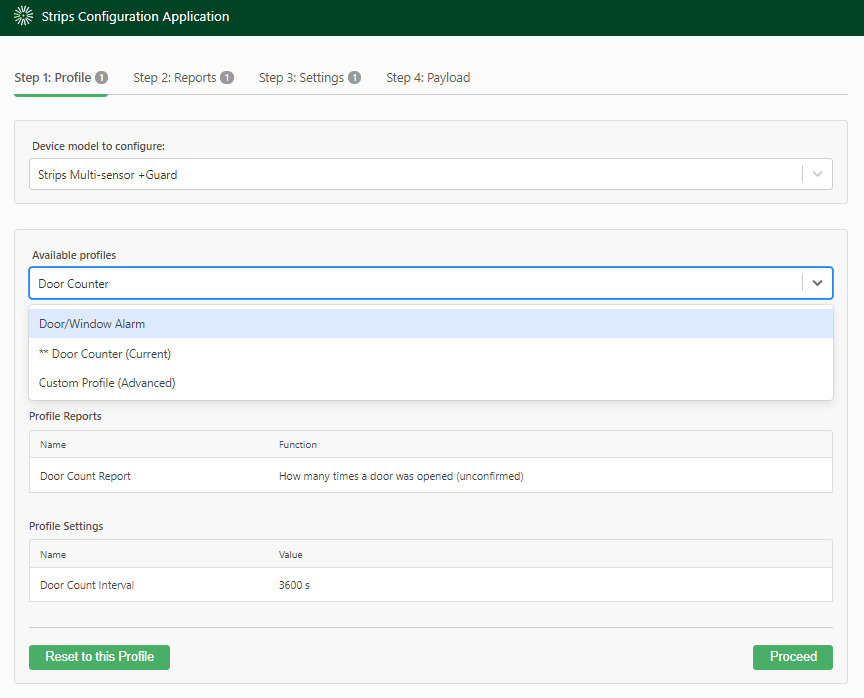The image size is (864, 698).
Task: Click the Proceed button
Action: coord(793,657)
